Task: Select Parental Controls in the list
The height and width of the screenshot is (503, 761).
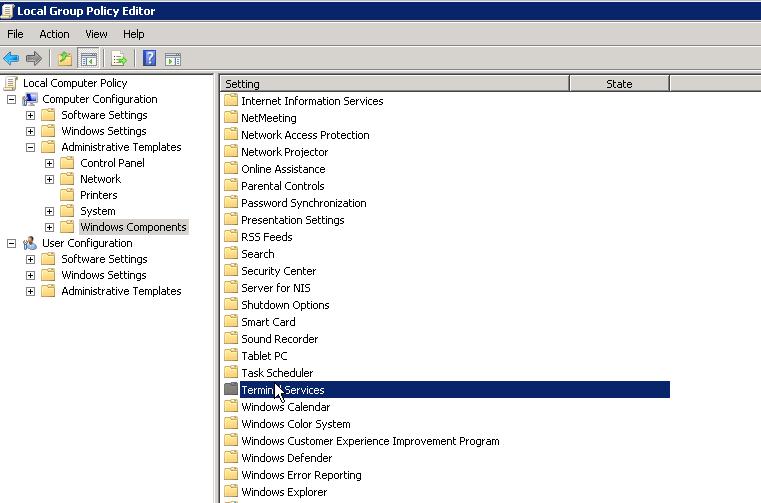Action: pyautogui.click(x=282, y=186)
